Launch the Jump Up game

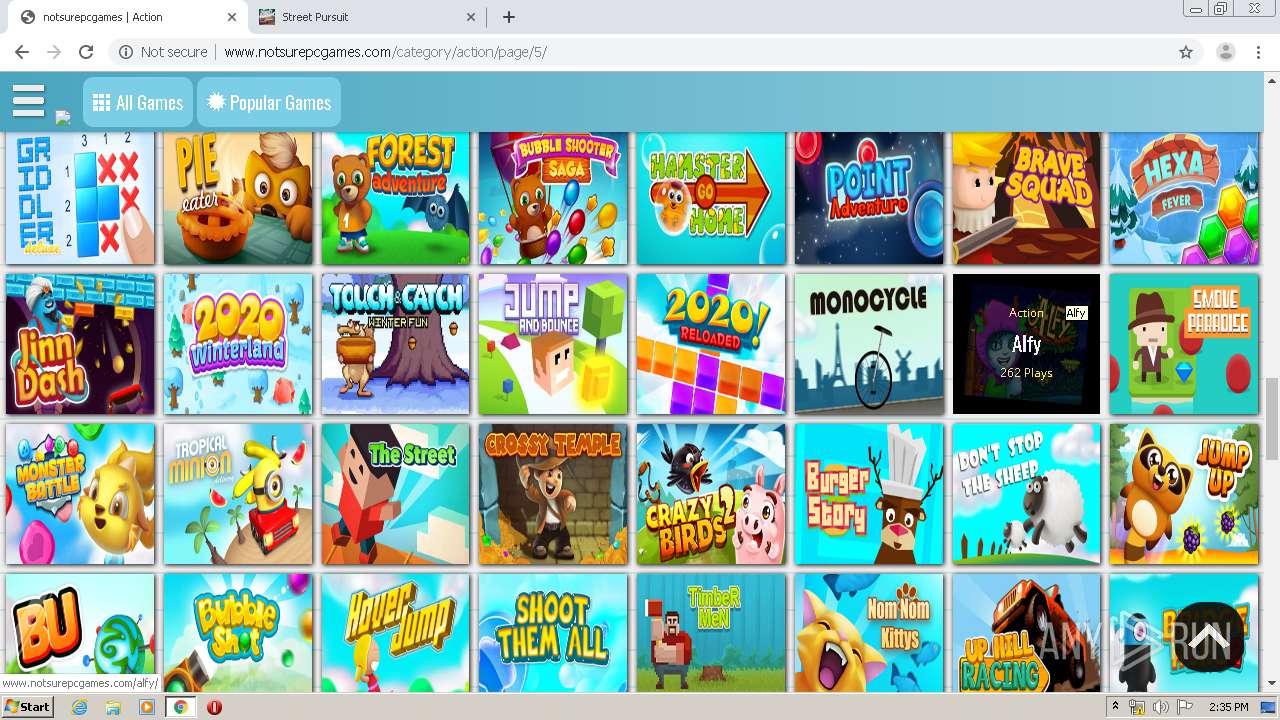coord(1184,494)
